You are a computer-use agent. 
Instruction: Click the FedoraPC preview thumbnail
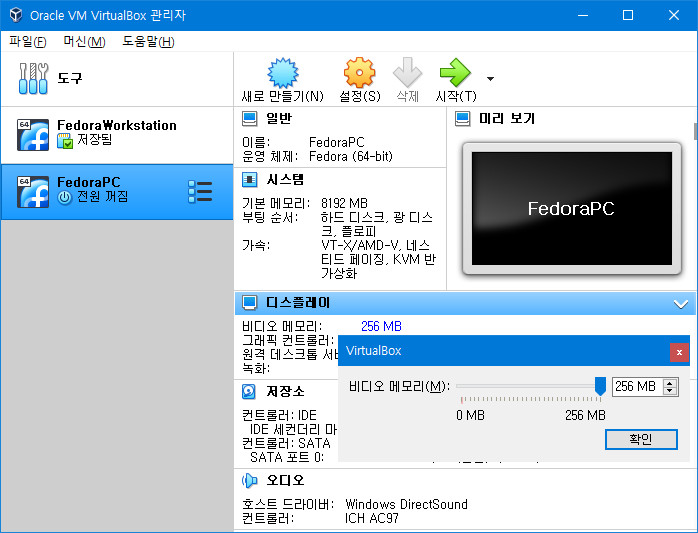[x=572, y=208]
